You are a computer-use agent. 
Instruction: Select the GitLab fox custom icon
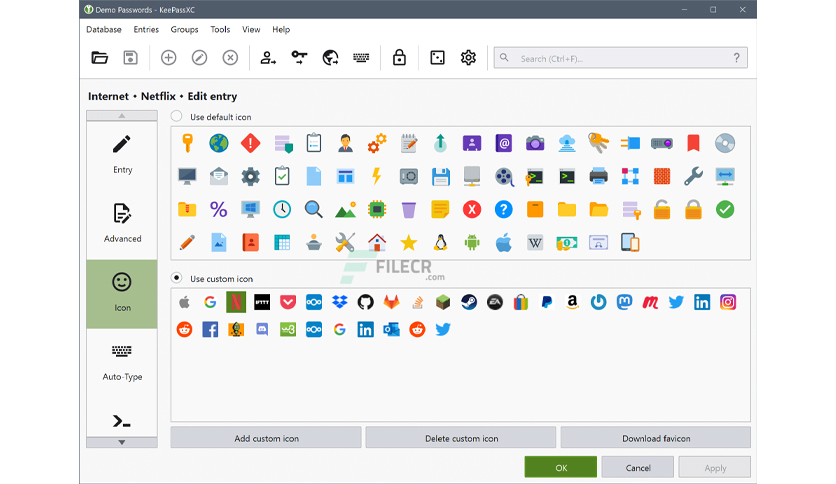coord(391,302)
